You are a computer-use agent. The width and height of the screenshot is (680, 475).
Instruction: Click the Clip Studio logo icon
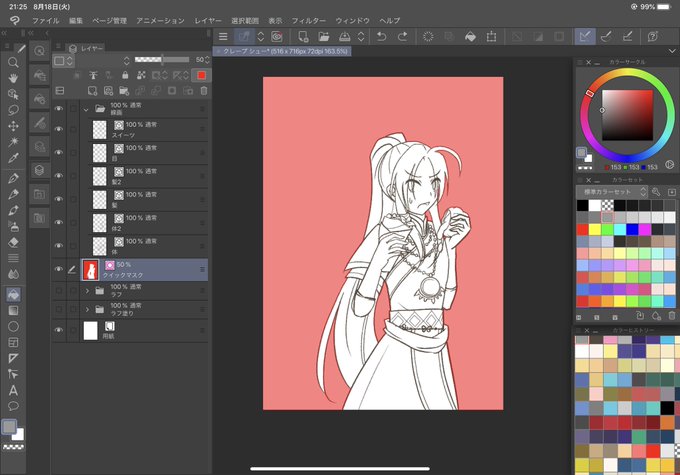14,20
